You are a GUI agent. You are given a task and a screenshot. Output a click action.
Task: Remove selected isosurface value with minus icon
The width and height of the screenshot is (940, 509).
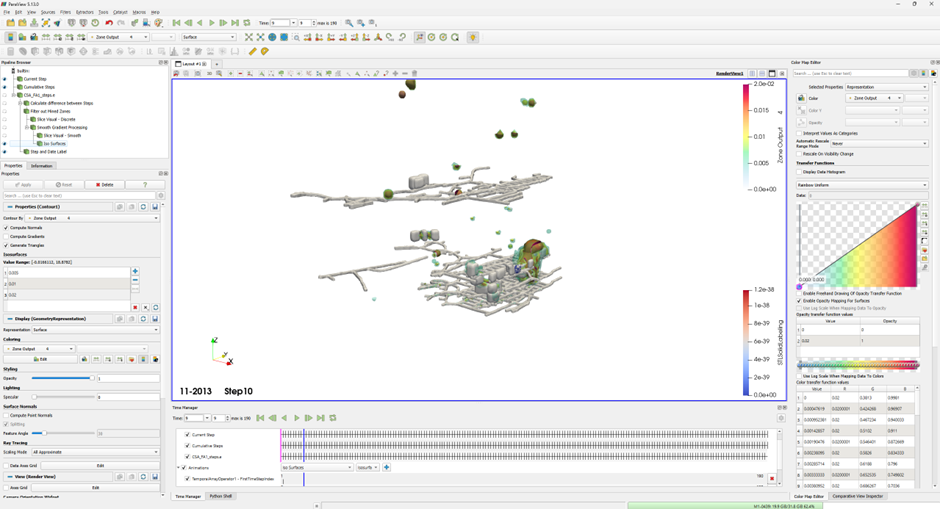135,280
